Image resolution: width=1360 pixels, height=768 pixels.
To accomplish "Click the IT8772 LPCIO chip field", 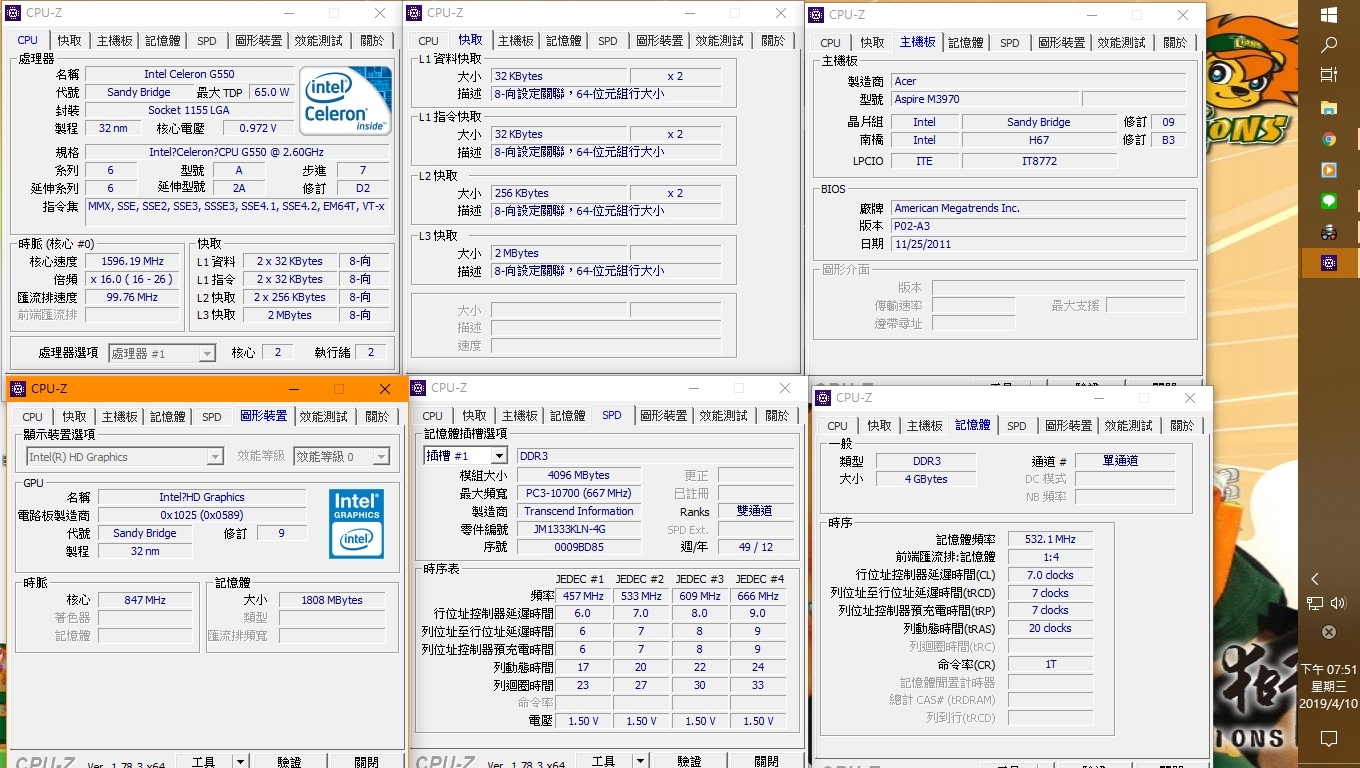I will click(1039, 161).
